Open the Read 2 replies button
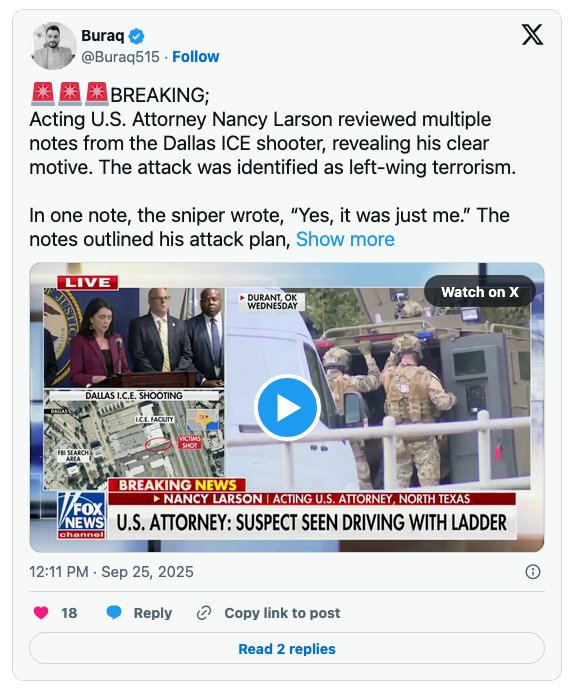Screen dimensions: 575x693 pos(287,648)
